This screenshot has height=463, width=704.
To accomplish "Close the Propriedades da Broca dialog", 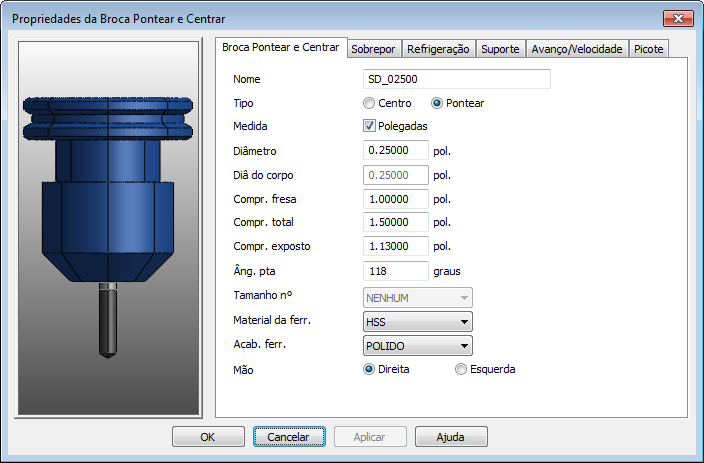I will point(678,18).
